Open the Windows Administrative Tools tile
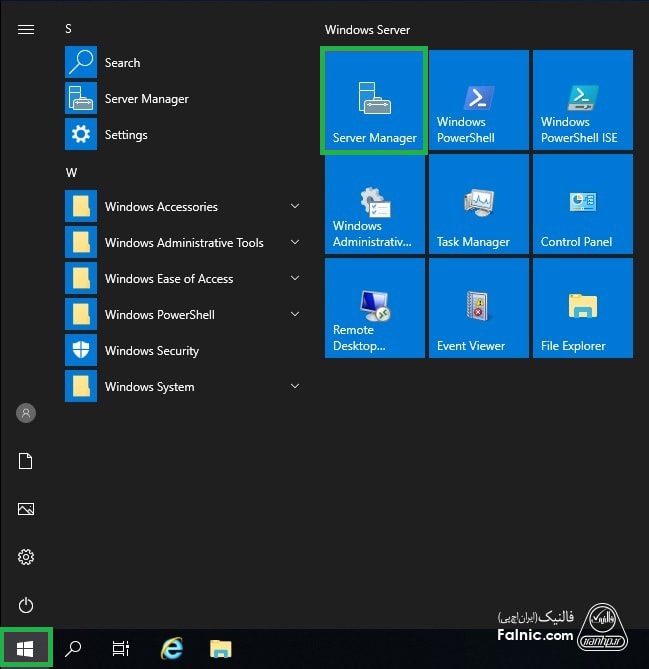The image size is (649, 669). [x=374, y=204]
